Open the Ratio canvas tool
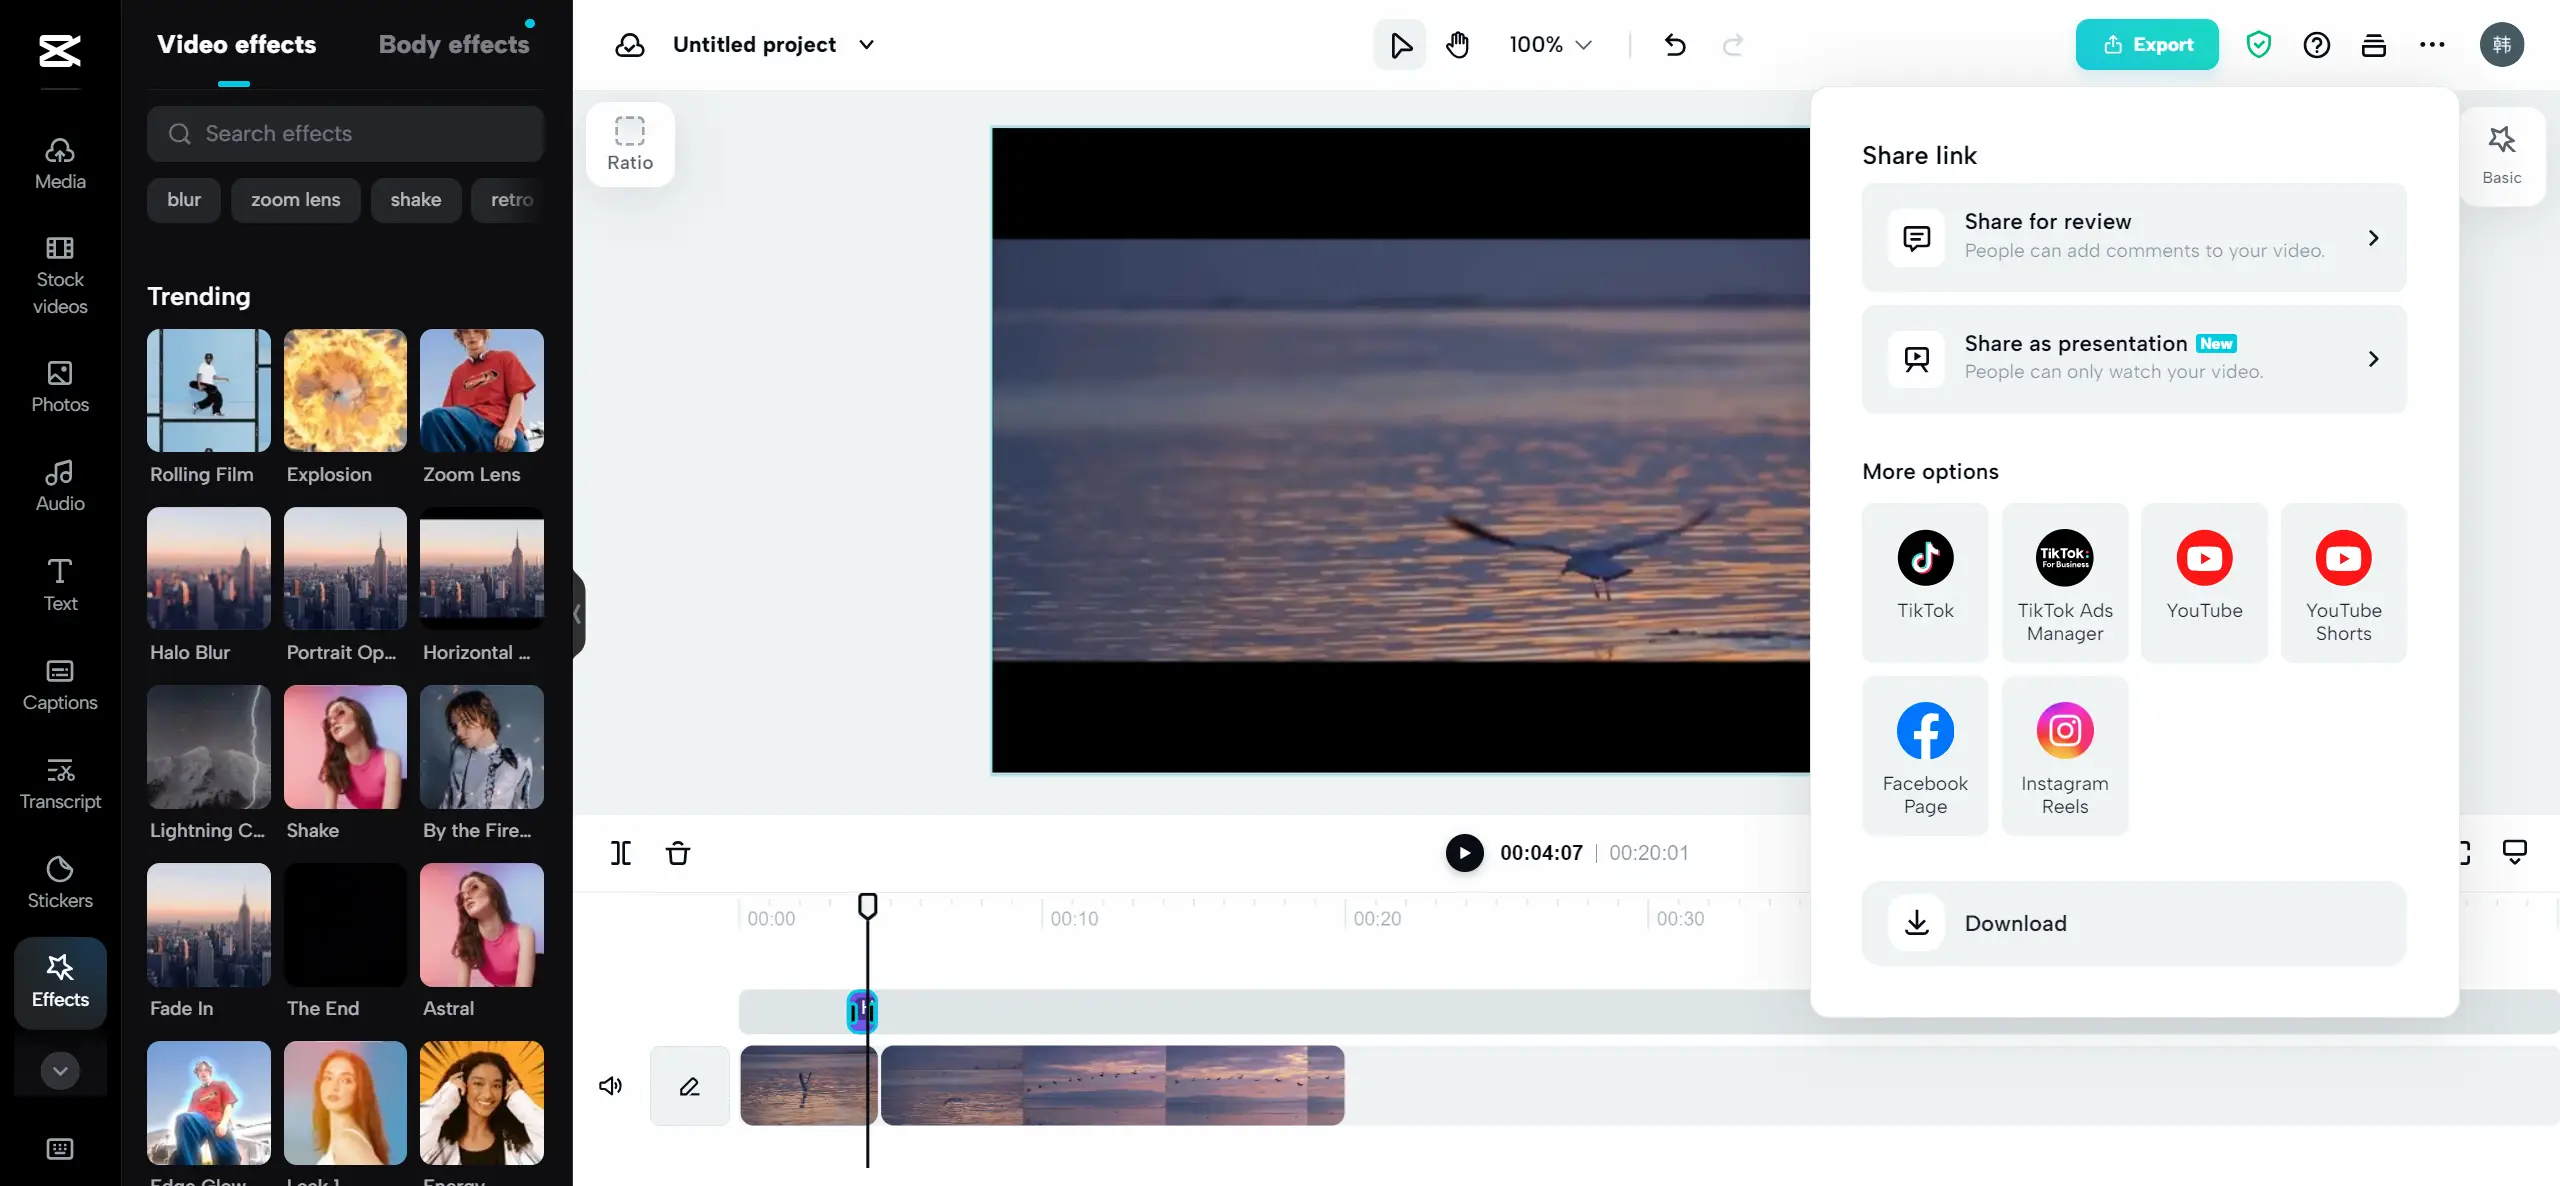The image size is (2560, 1186). (x=630, y=144)
